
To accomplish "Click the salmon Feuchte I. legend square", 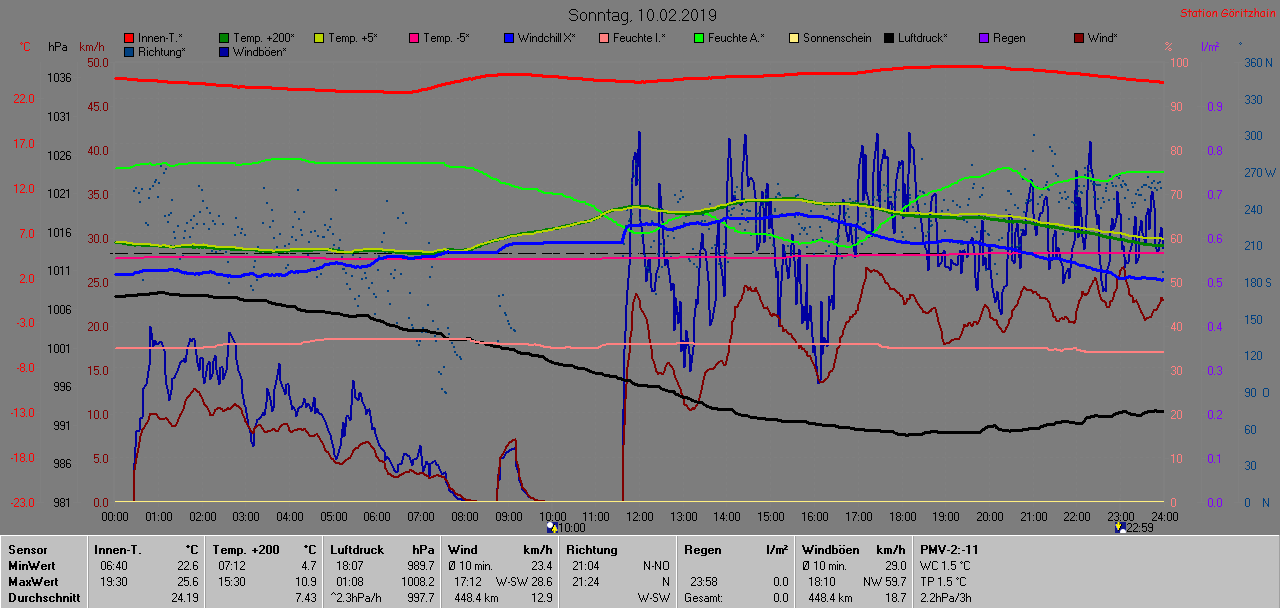I will point(604,38).
